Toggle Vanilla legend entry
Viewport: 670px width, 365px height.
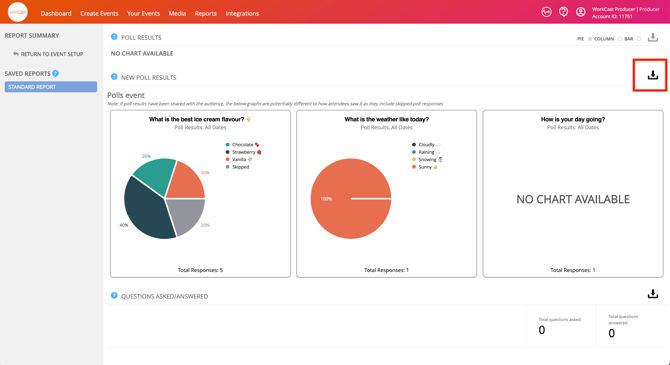coord(239,159)
